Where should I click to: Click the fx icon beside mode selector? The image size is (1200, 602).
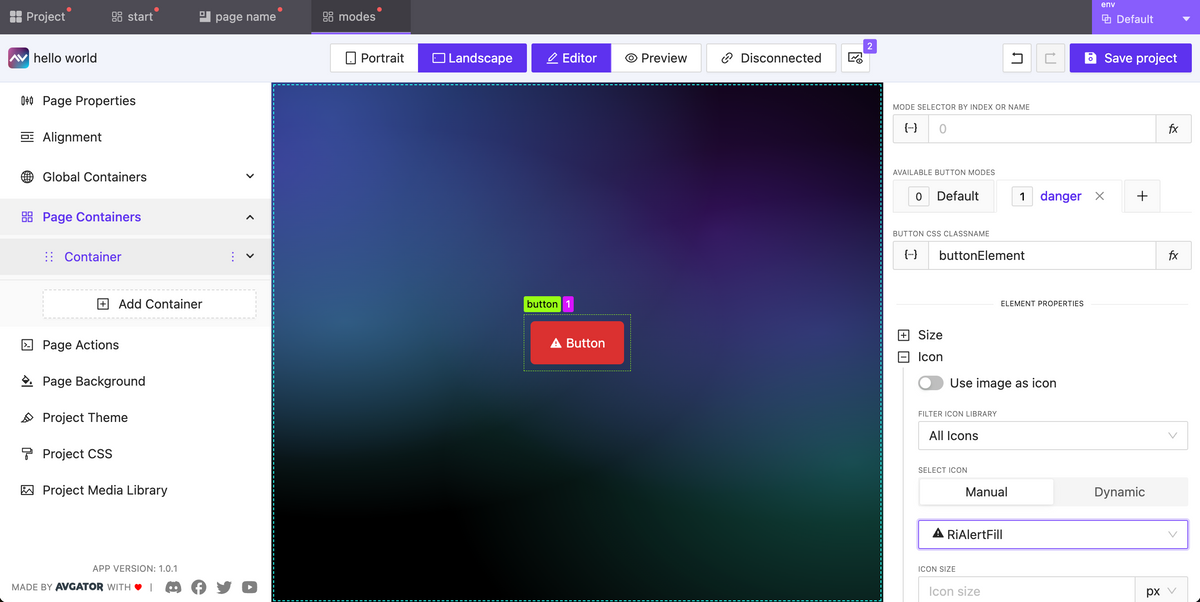click(1173, 129)
